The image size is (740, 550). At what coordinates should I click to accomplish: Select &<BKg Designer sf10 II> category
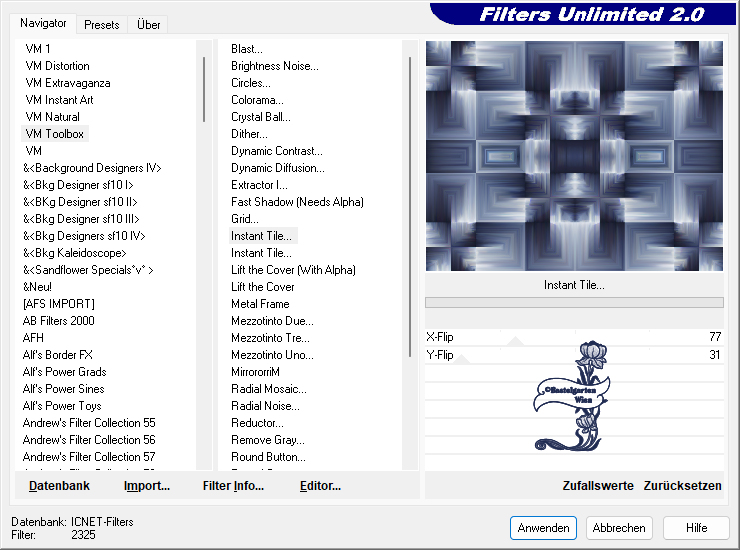tap(80, 202)
